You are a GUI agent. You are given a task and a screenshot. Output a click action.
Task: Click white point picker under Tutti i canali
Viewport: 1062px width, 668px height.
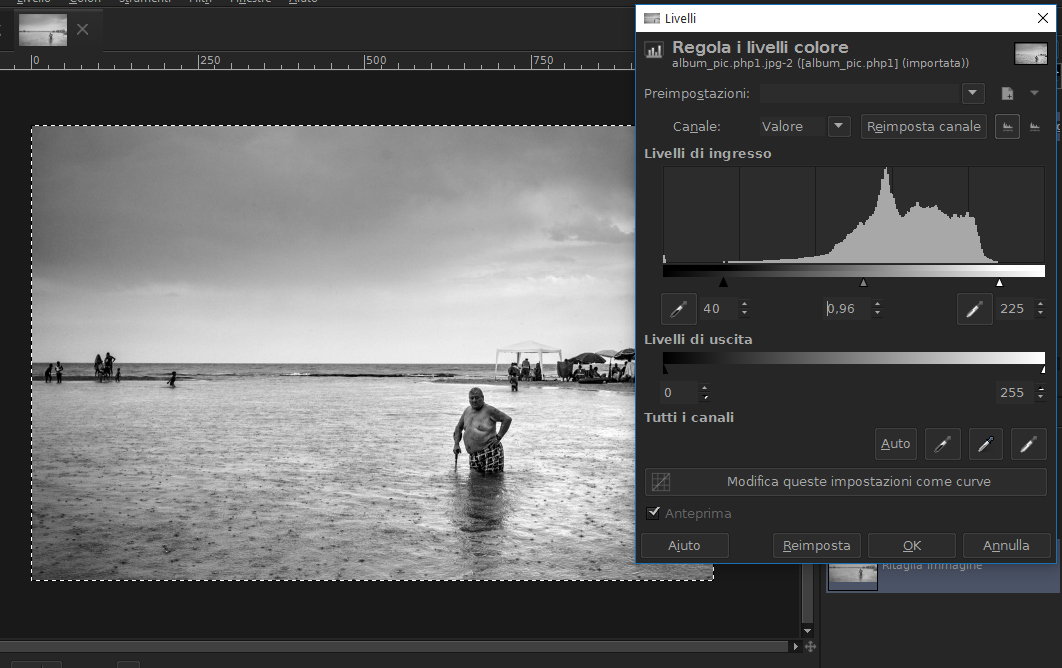tap(1028, 444)
